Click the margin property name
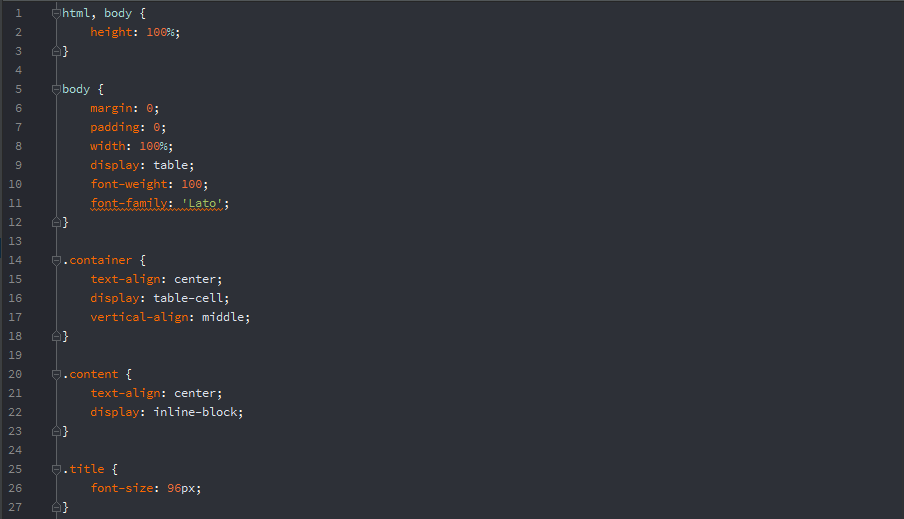 coord(110,108)
